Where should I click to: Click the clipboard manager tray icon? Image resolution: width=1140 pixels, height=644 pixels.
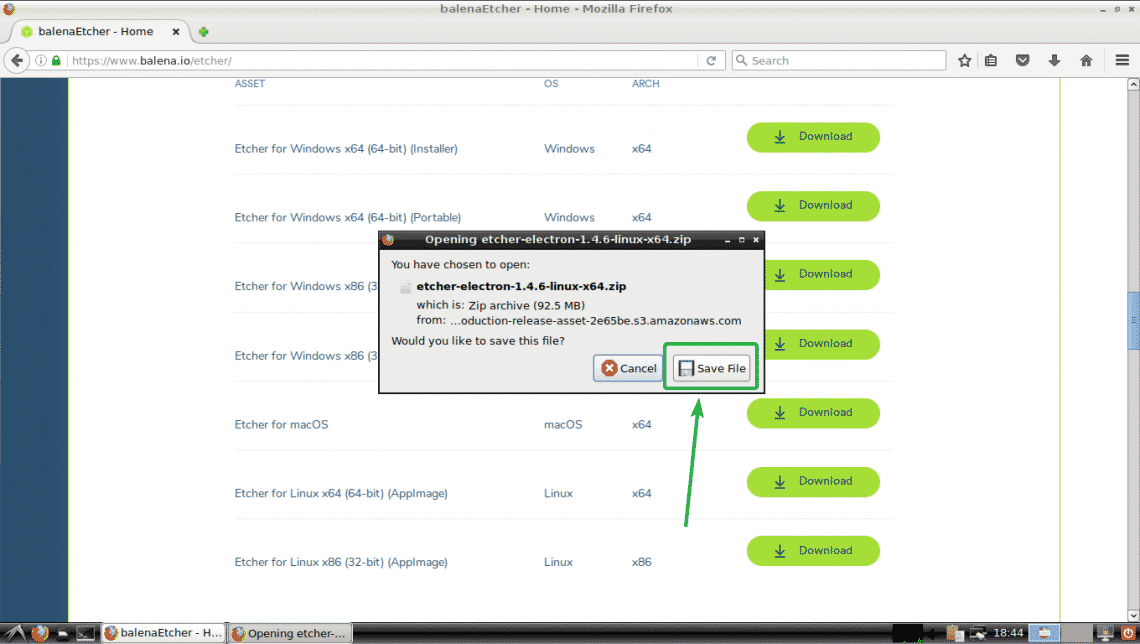[x=955, y=633]
